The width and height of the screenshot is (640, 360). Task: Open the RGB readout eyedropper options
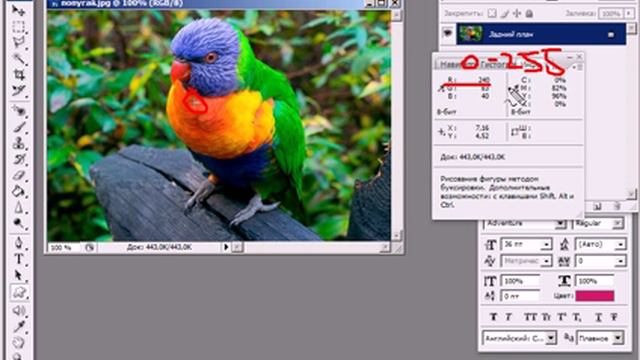point(441,87)
